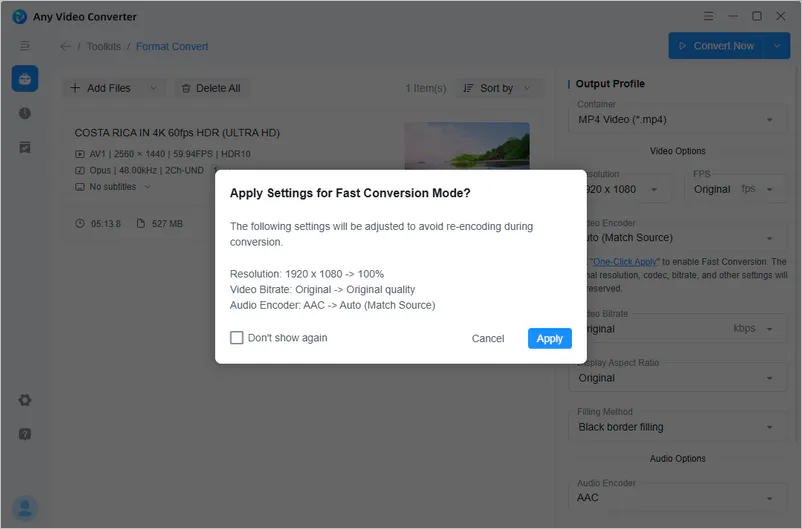Click the 1 Item(s) count label
The image size is (802, 529).
[426, 88]
